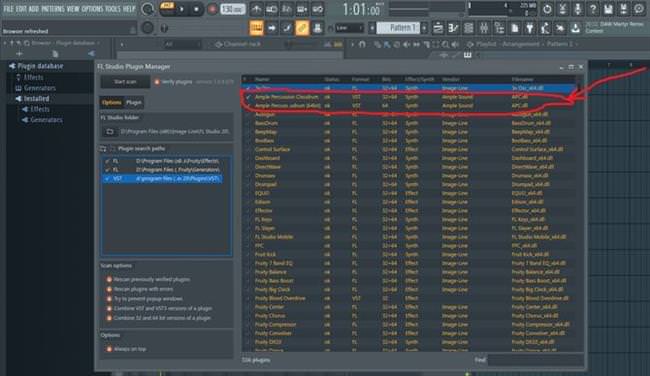Open the Channel rack view icon
Image resolution: width=650 pixels, height=376 pixels.
[x=469, y=28]
